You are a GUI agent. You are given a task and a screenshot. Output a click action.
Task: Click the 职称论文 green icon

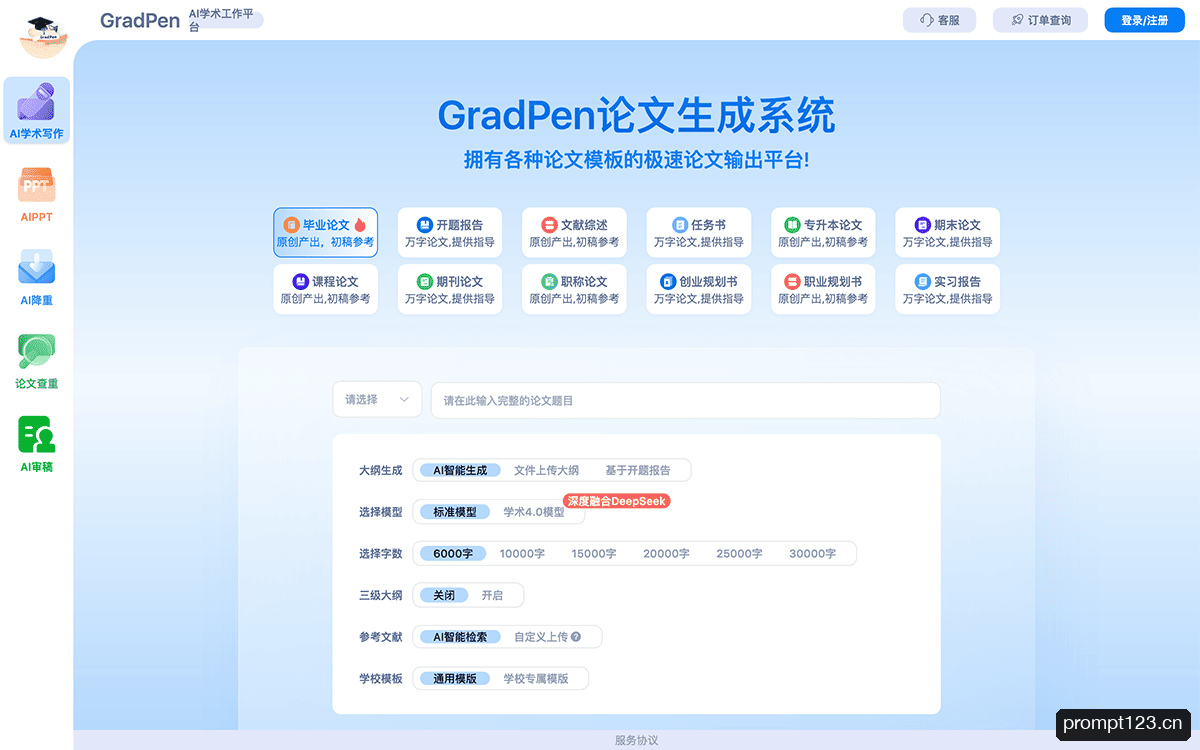click(549, 282)
